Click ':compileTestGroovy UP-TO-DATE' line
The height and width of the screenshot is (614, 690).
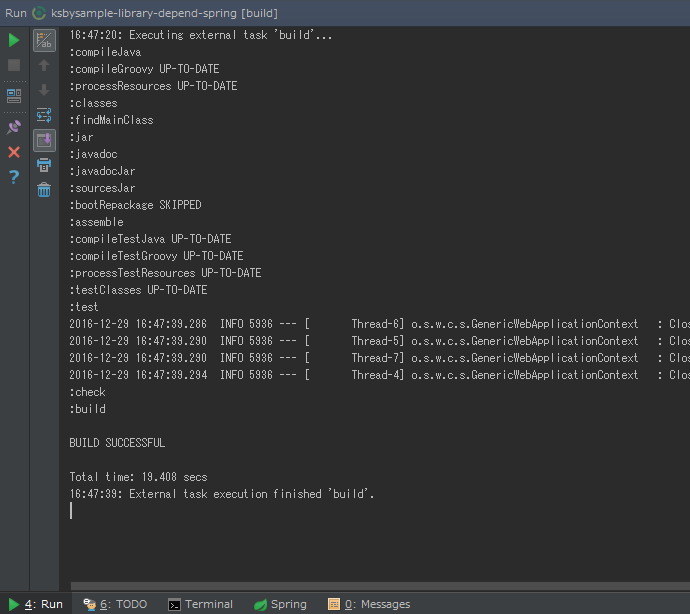(x=156, y=256)
